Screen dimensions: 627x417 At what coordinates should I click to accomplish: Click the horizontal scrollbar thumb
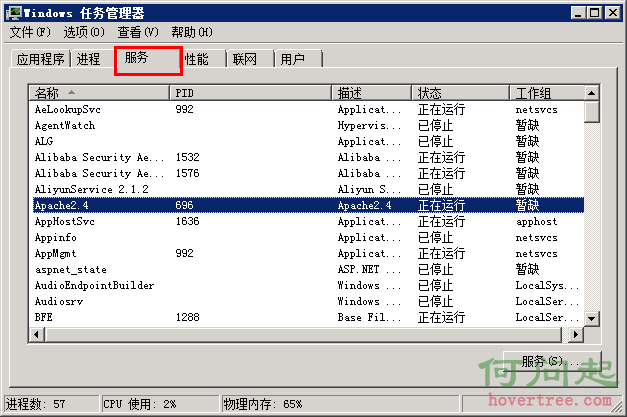click(304, 334)
